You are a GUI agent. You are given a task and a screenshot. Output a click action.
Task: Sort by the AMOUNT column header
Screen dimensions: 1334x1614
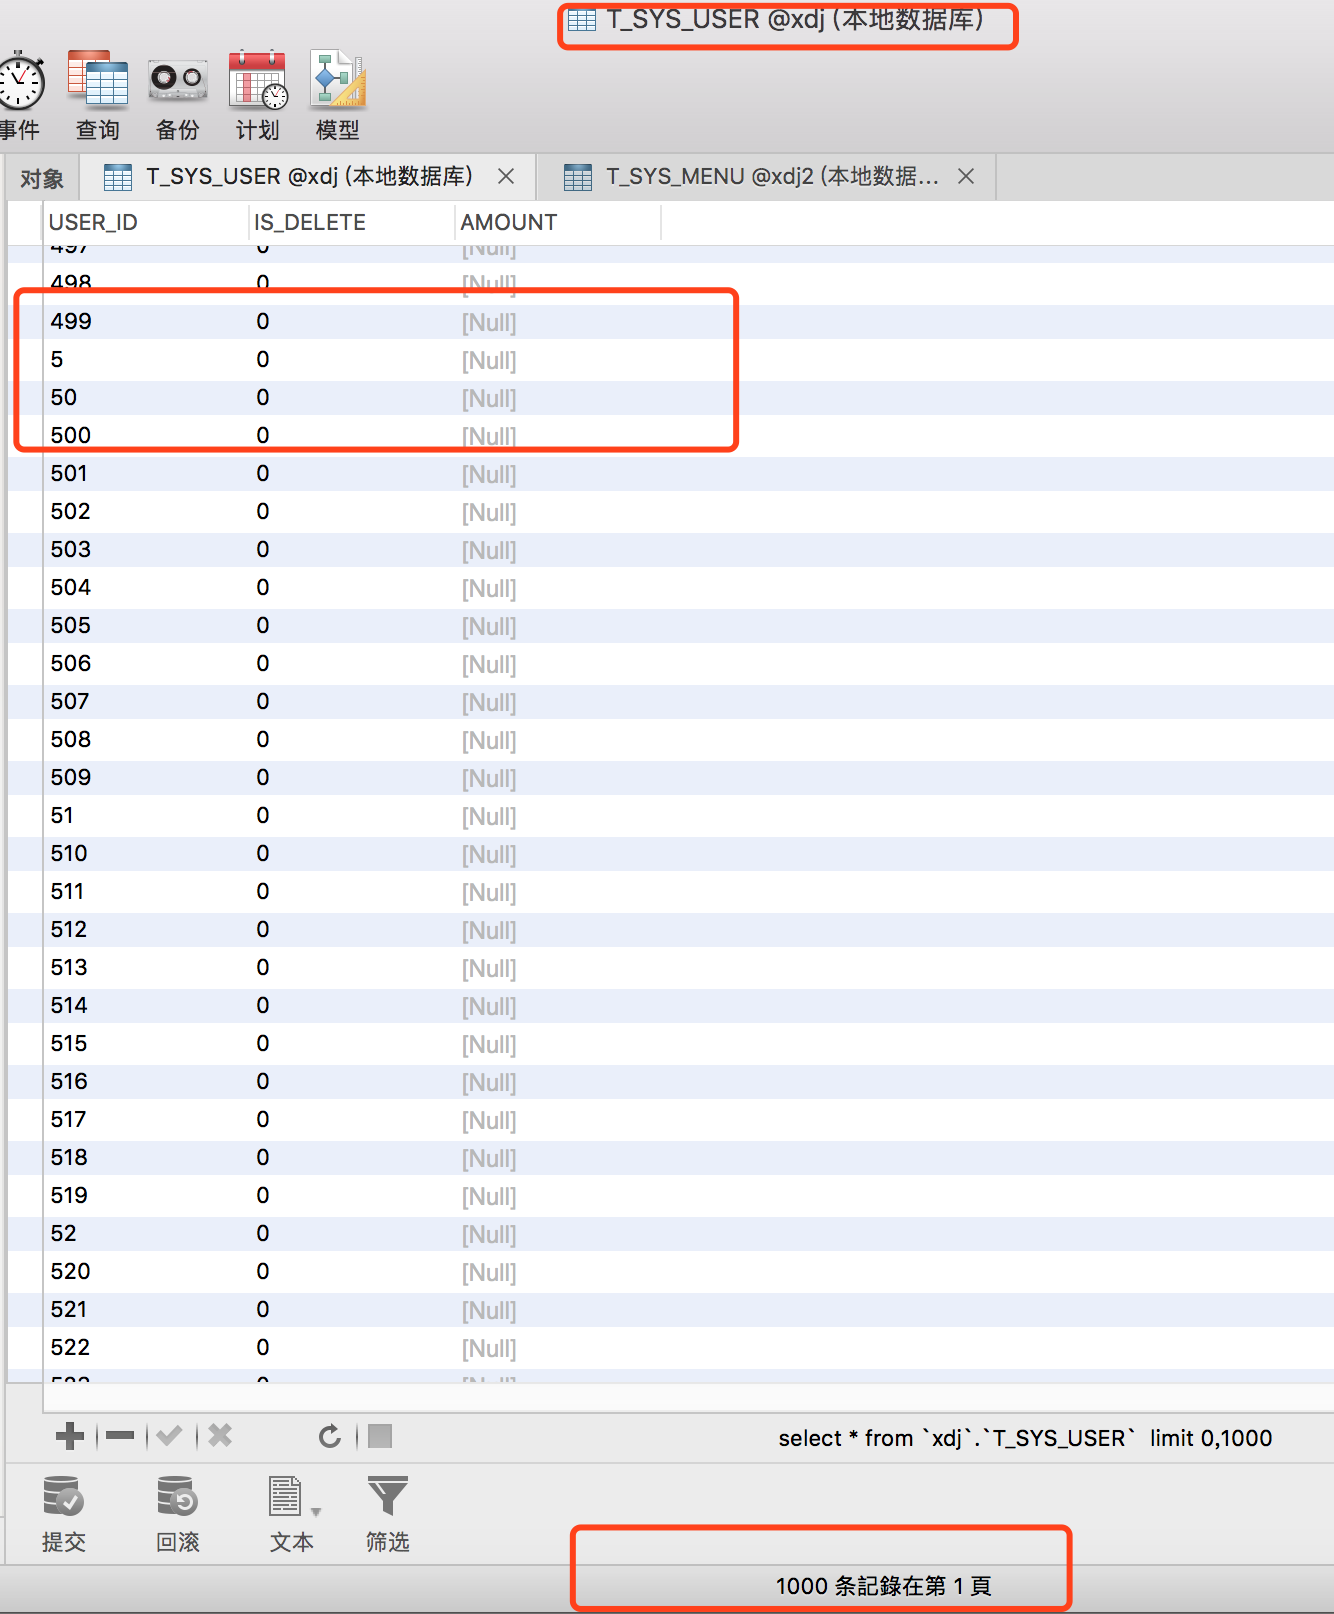pos(558,222)
